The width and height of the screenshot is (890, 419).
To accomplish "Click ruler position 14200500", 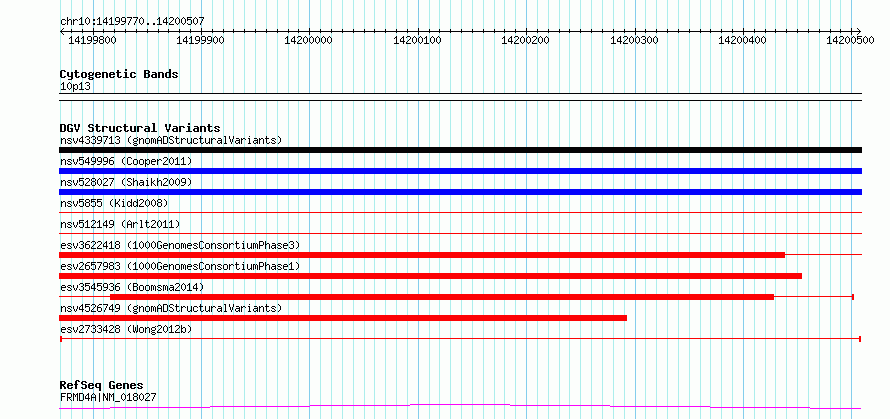I will pos(851,40).
